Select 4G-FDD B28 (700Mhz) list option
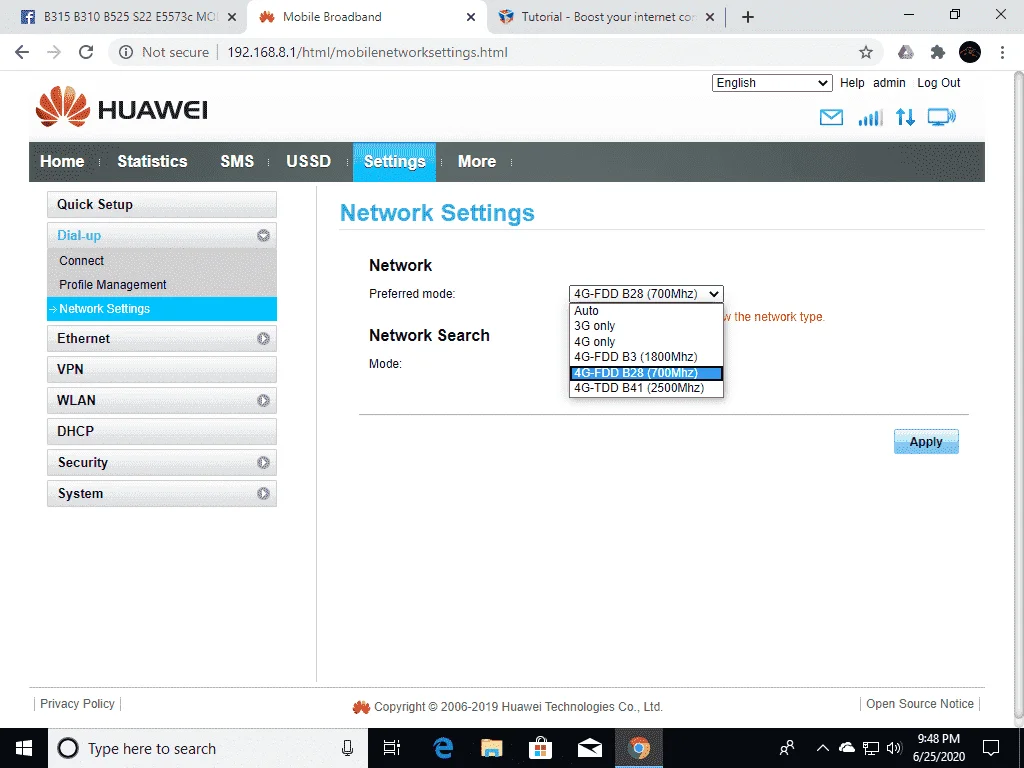 (647, 373)
